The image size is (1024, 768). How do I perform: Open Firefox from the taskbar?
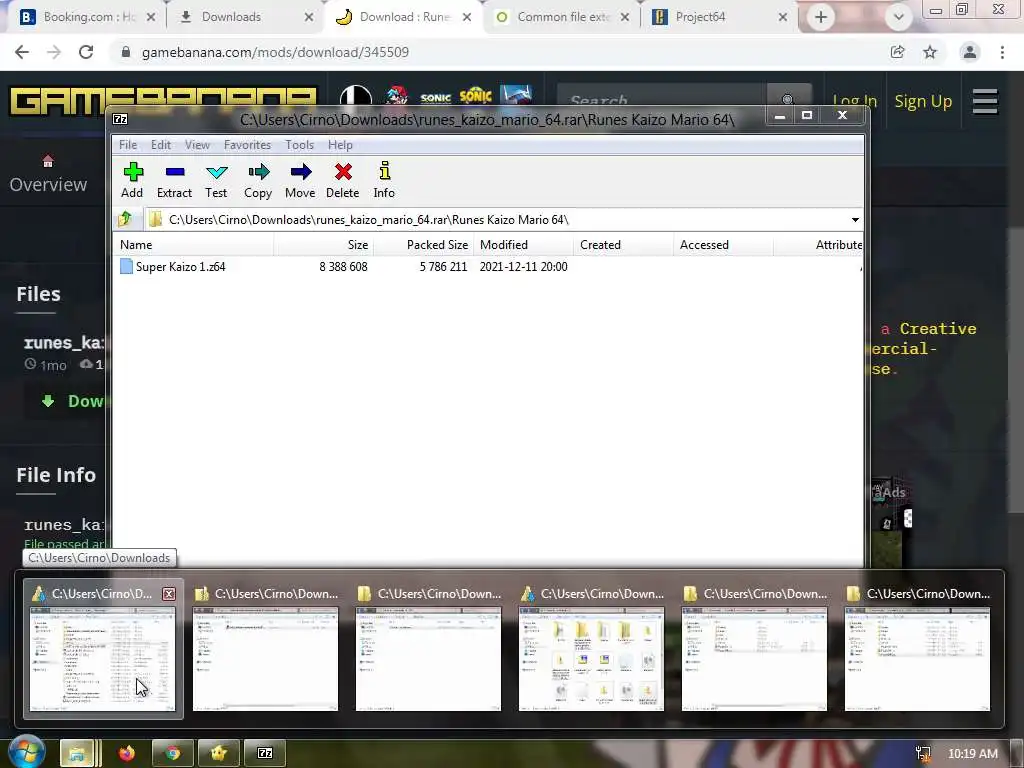click(x=127, y=753)
